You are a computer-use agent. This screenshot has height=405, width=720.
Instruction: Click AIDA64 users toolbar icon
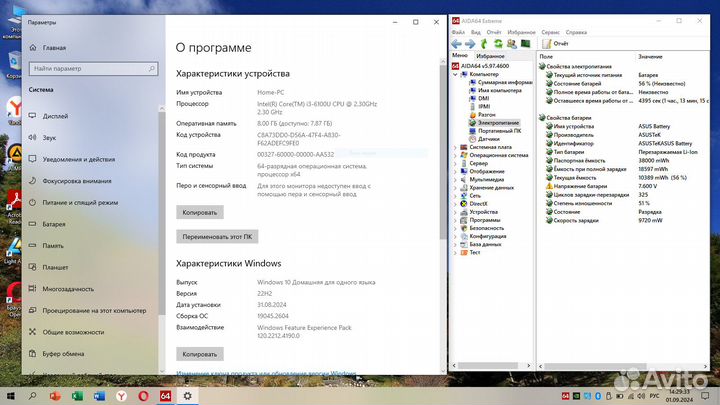pyautogui.click(x=512, y=44)
